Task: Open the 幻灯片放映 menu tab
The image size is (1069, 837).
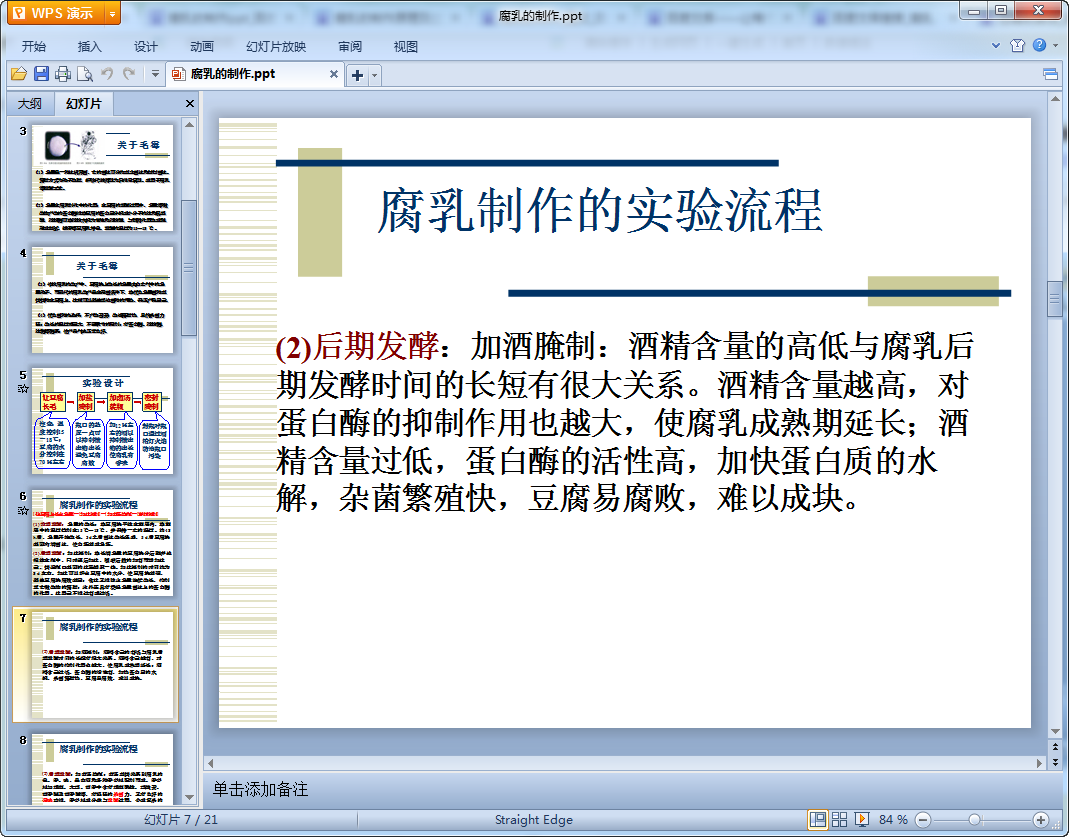Action: pyautogui.click(x=276, y=46)
